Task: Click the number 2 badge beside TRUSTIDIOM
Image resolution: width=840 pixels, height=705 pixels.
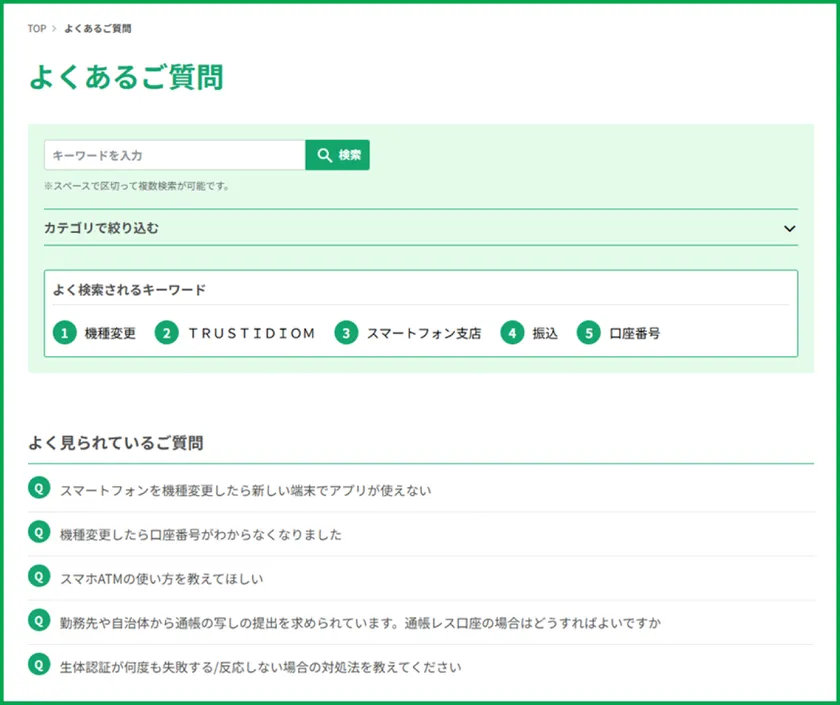Action: point(167,333)
